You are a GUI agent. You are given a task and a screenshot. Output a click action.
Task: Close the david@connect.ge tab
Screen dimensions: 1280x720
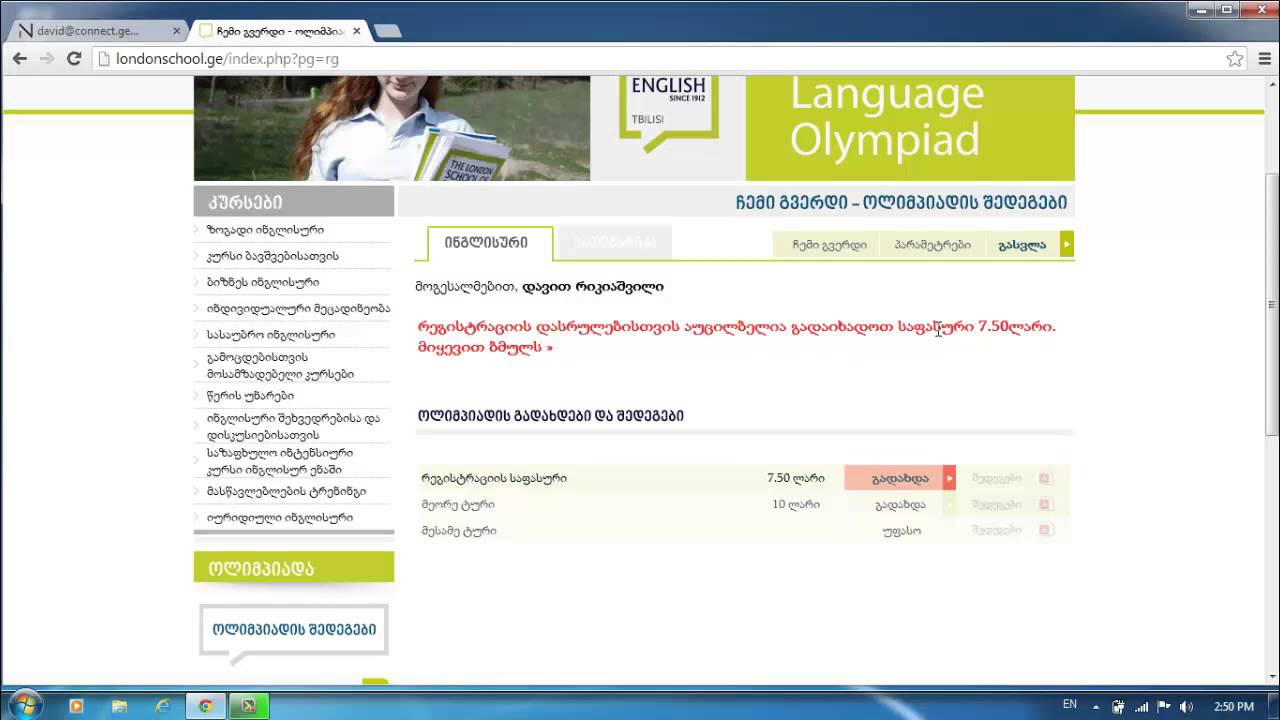(x=177, y=31)
